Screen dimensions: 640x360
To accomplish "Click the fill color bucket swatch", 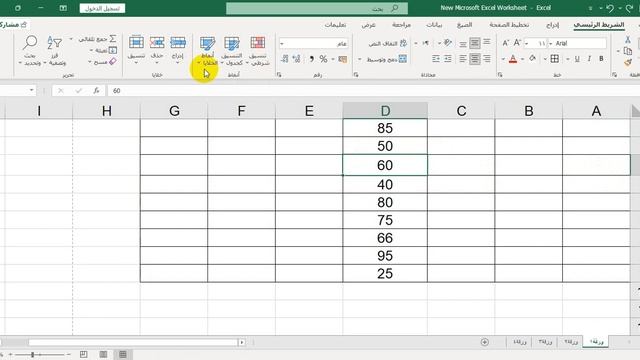I will coord(533,59).
